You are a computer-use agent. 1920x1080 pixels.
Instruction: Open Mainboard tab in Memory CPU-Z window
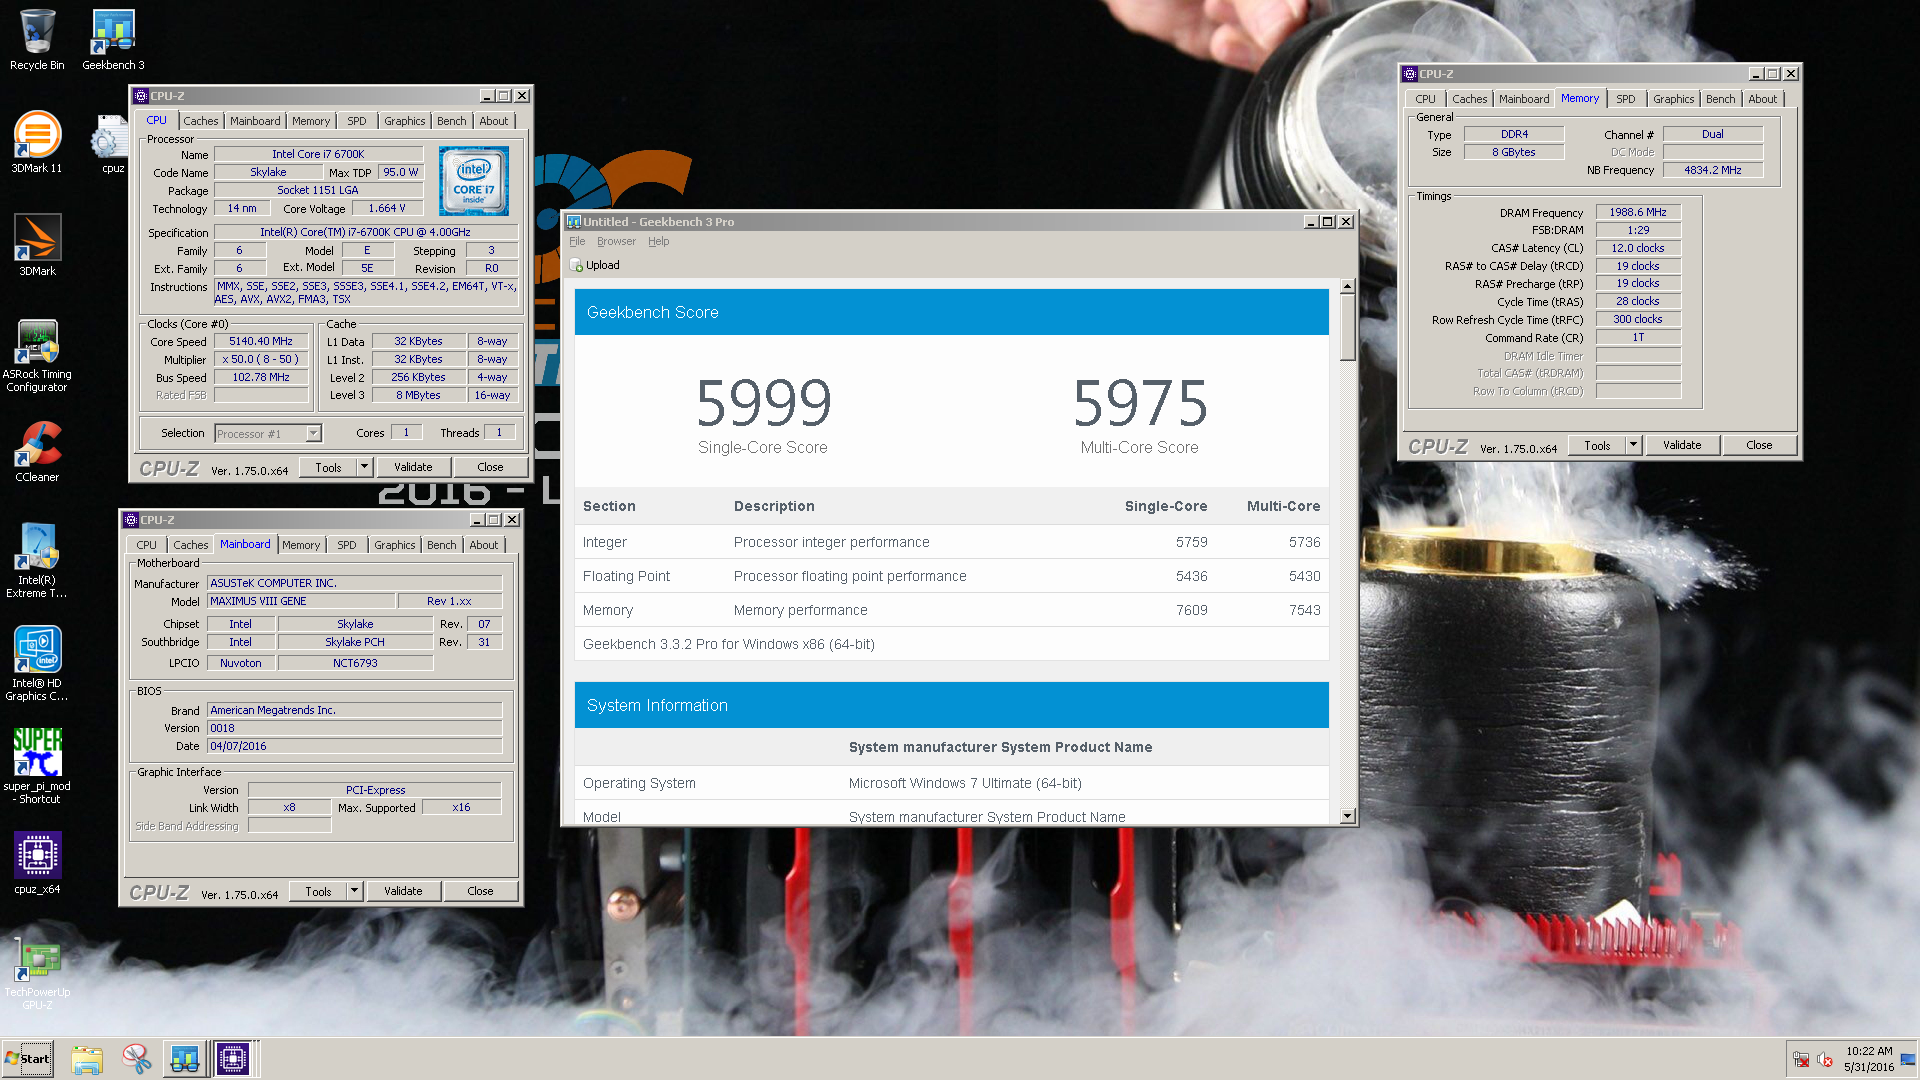1523,99
